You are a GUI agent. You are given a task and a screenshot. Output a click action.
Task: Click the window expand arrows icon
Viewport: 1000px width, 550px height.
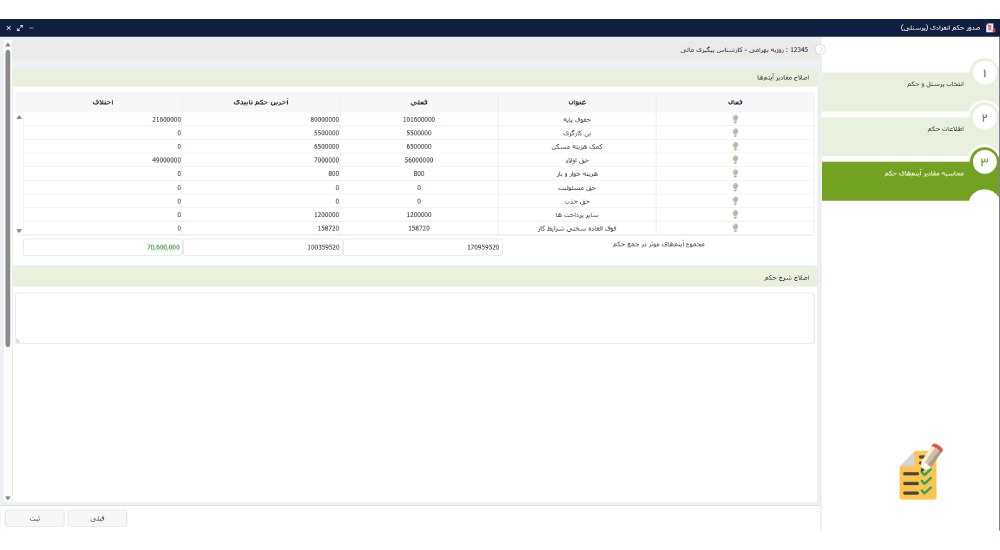pos(20,28)
